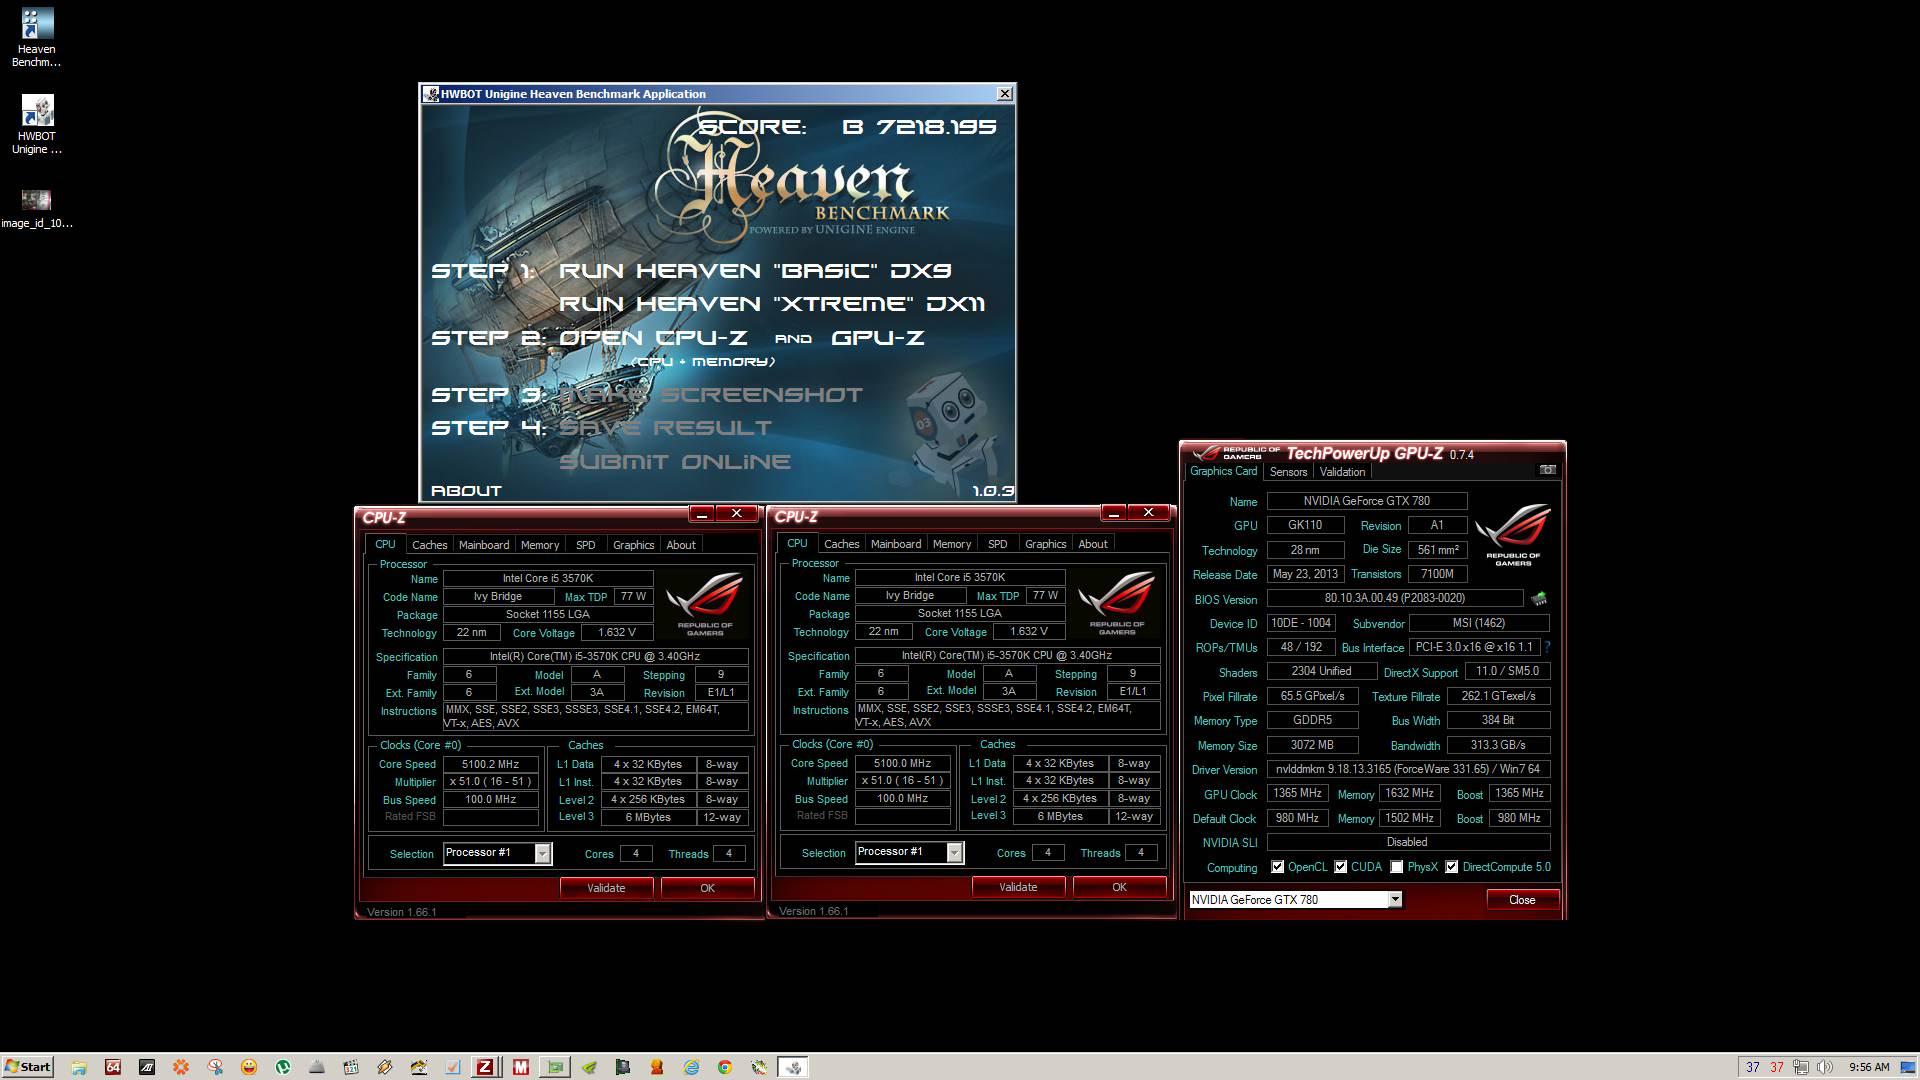Click Make Screenshot step 3
Image resolution: width=1920 pixels, height=1080 pixels.
point(710,395)
